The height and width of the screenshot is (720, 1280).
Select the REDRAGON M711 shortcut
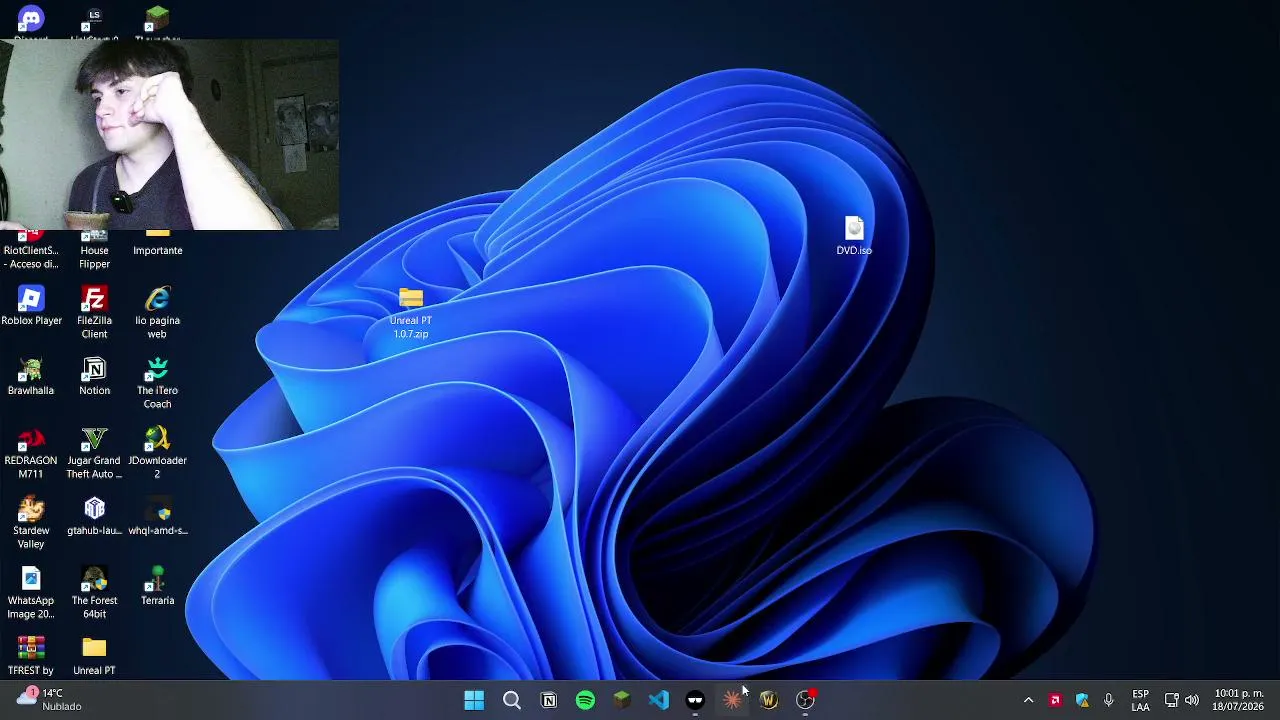[x=31, y=453]
